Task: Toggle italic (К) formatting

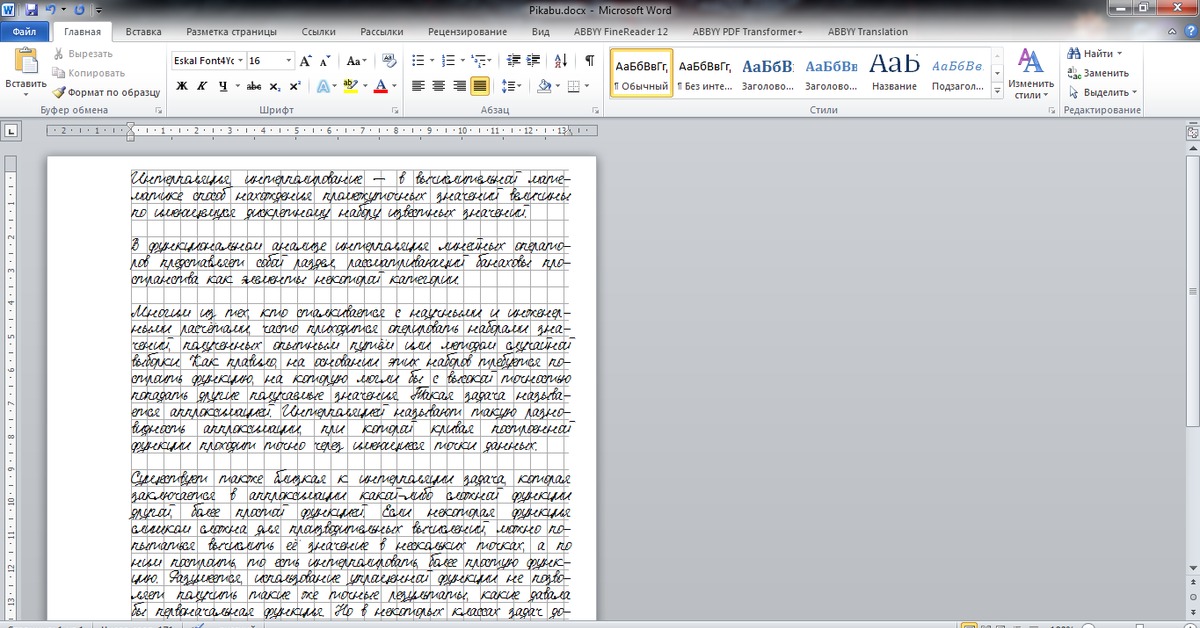Action: tap(201, 86)
